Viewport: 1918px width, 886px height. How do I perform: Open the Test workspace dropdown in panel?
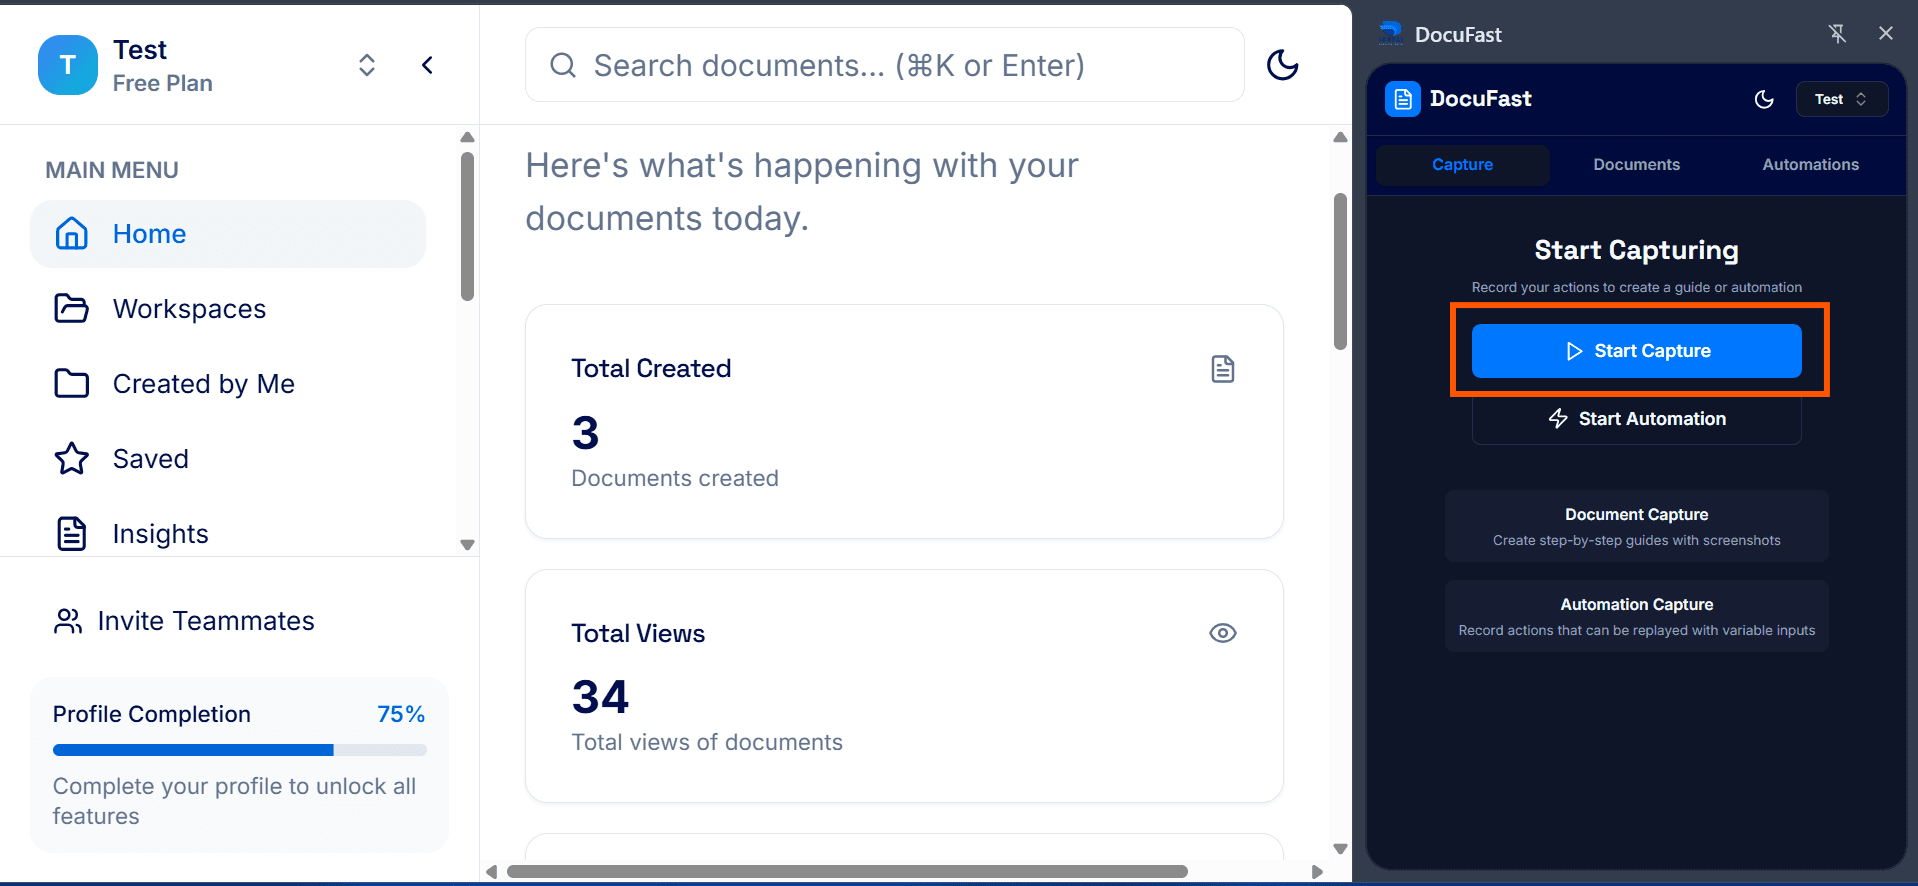pyautogui.click(x=1842, y=99)
